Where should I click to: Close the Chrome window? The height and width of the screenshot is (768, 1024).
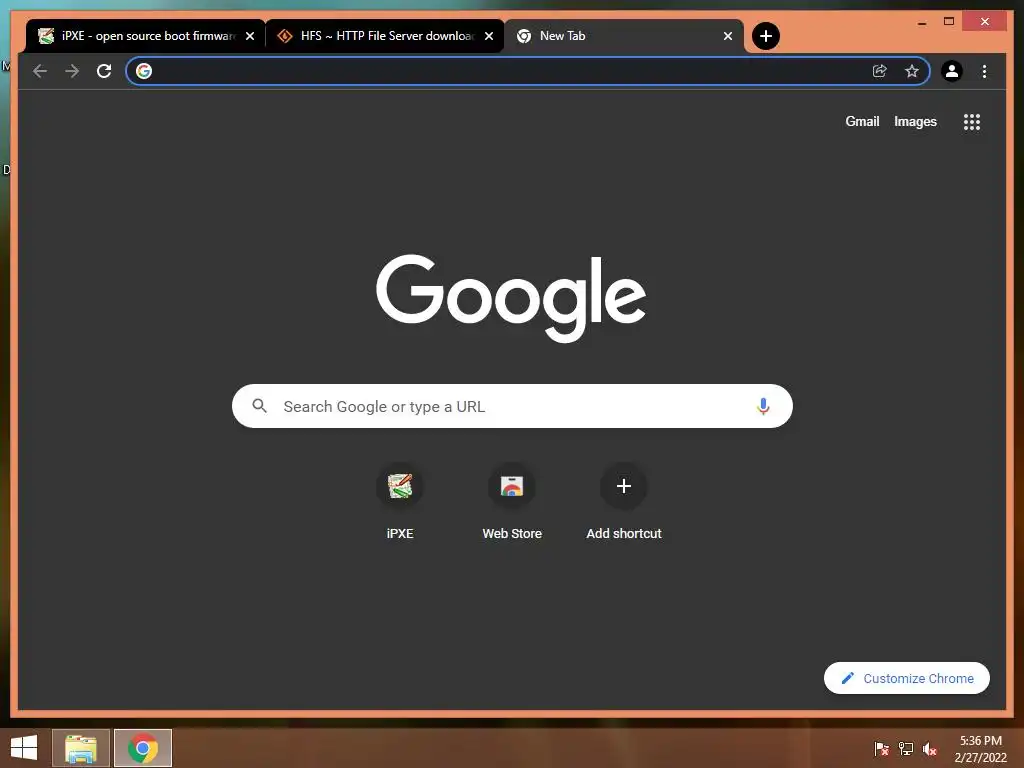click(985, 22)
